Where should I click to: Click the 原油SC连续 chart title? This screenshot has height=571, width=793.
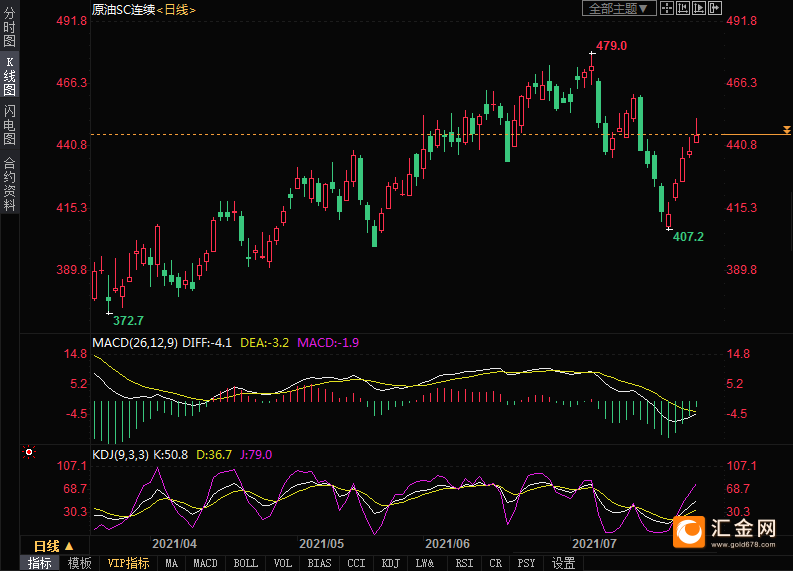click(123, 10)
